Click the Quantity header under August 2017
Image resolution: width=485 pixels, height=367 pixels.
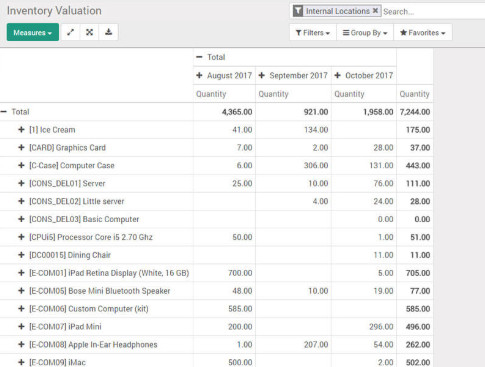211,94
